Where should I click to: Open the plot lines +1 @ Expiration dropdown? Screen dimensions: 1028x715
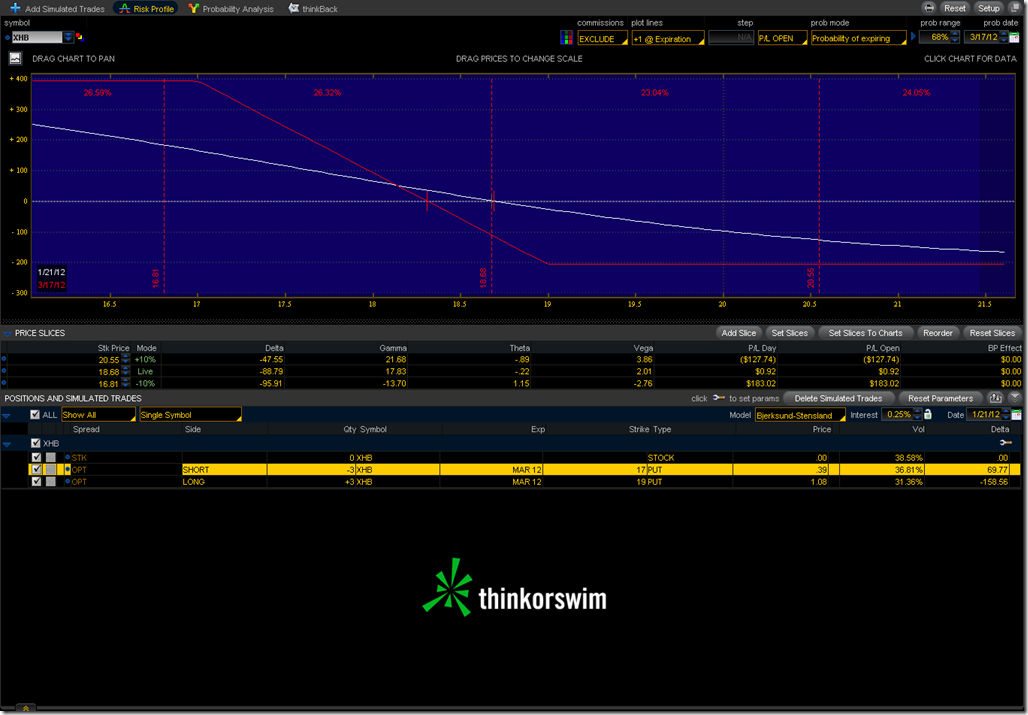(x=667, y=39)
